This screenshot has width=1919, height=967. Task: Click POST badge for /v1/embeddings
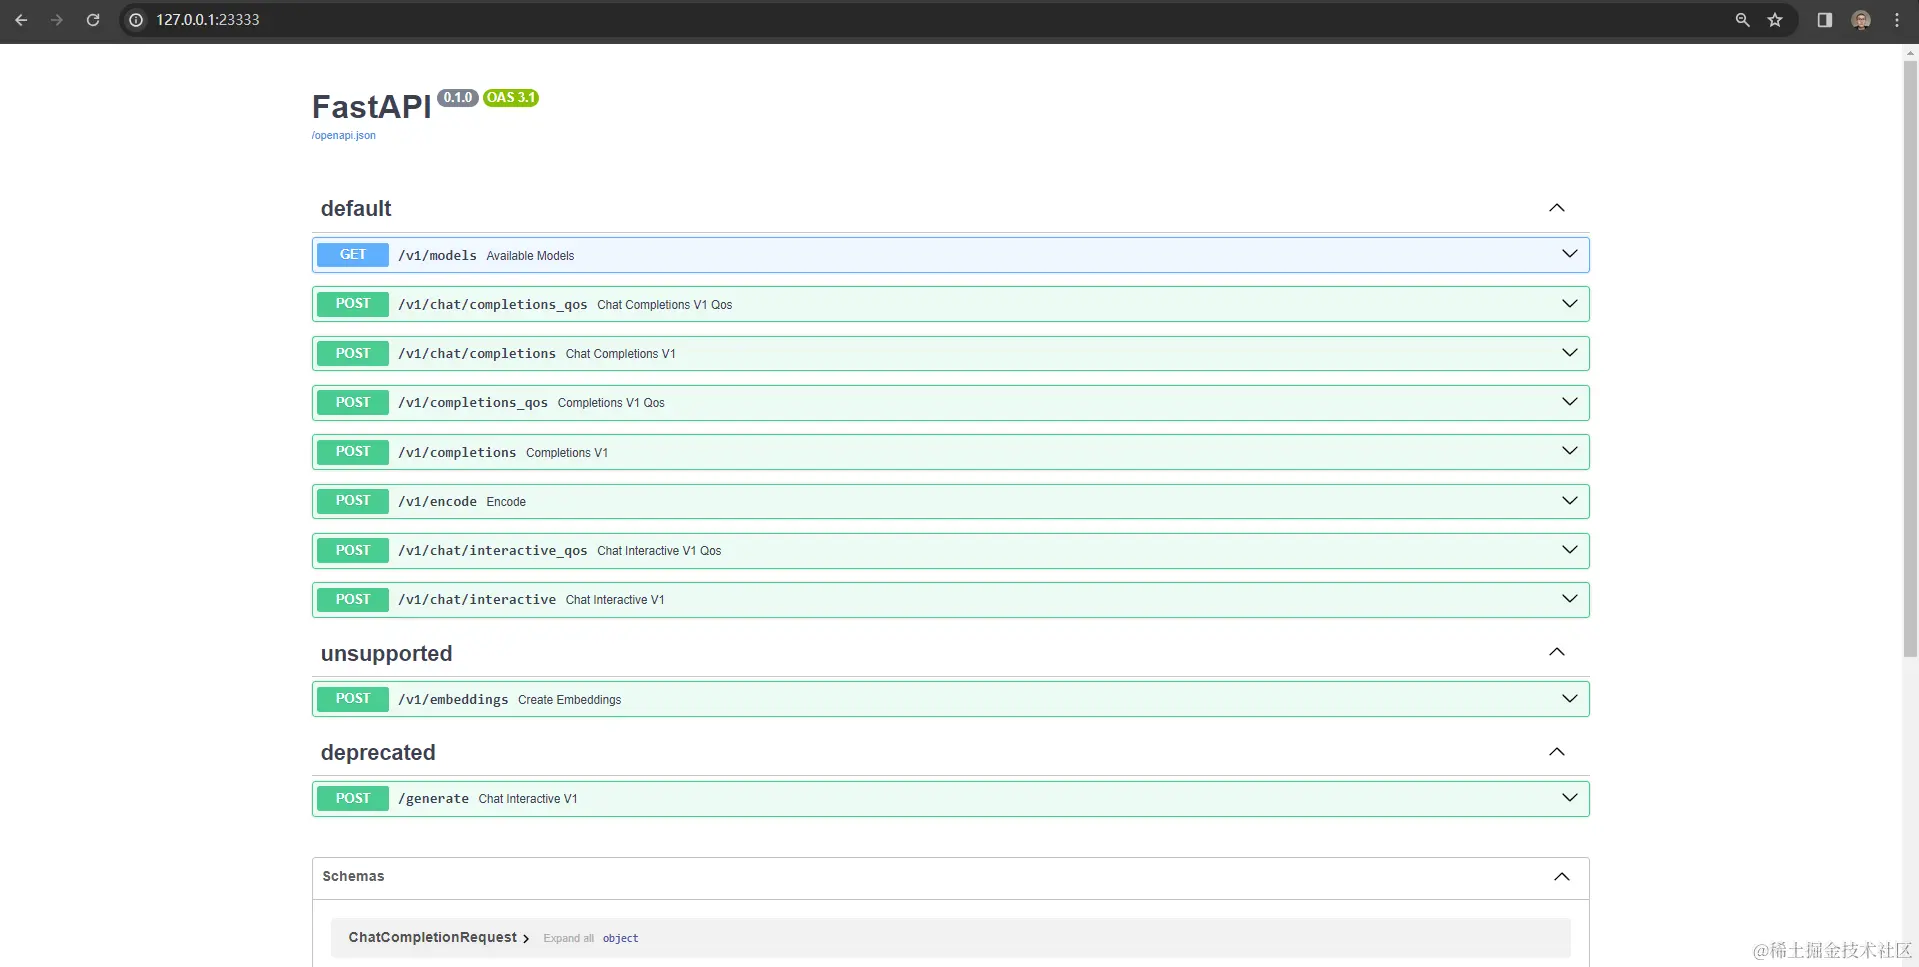tap(353, 699)
